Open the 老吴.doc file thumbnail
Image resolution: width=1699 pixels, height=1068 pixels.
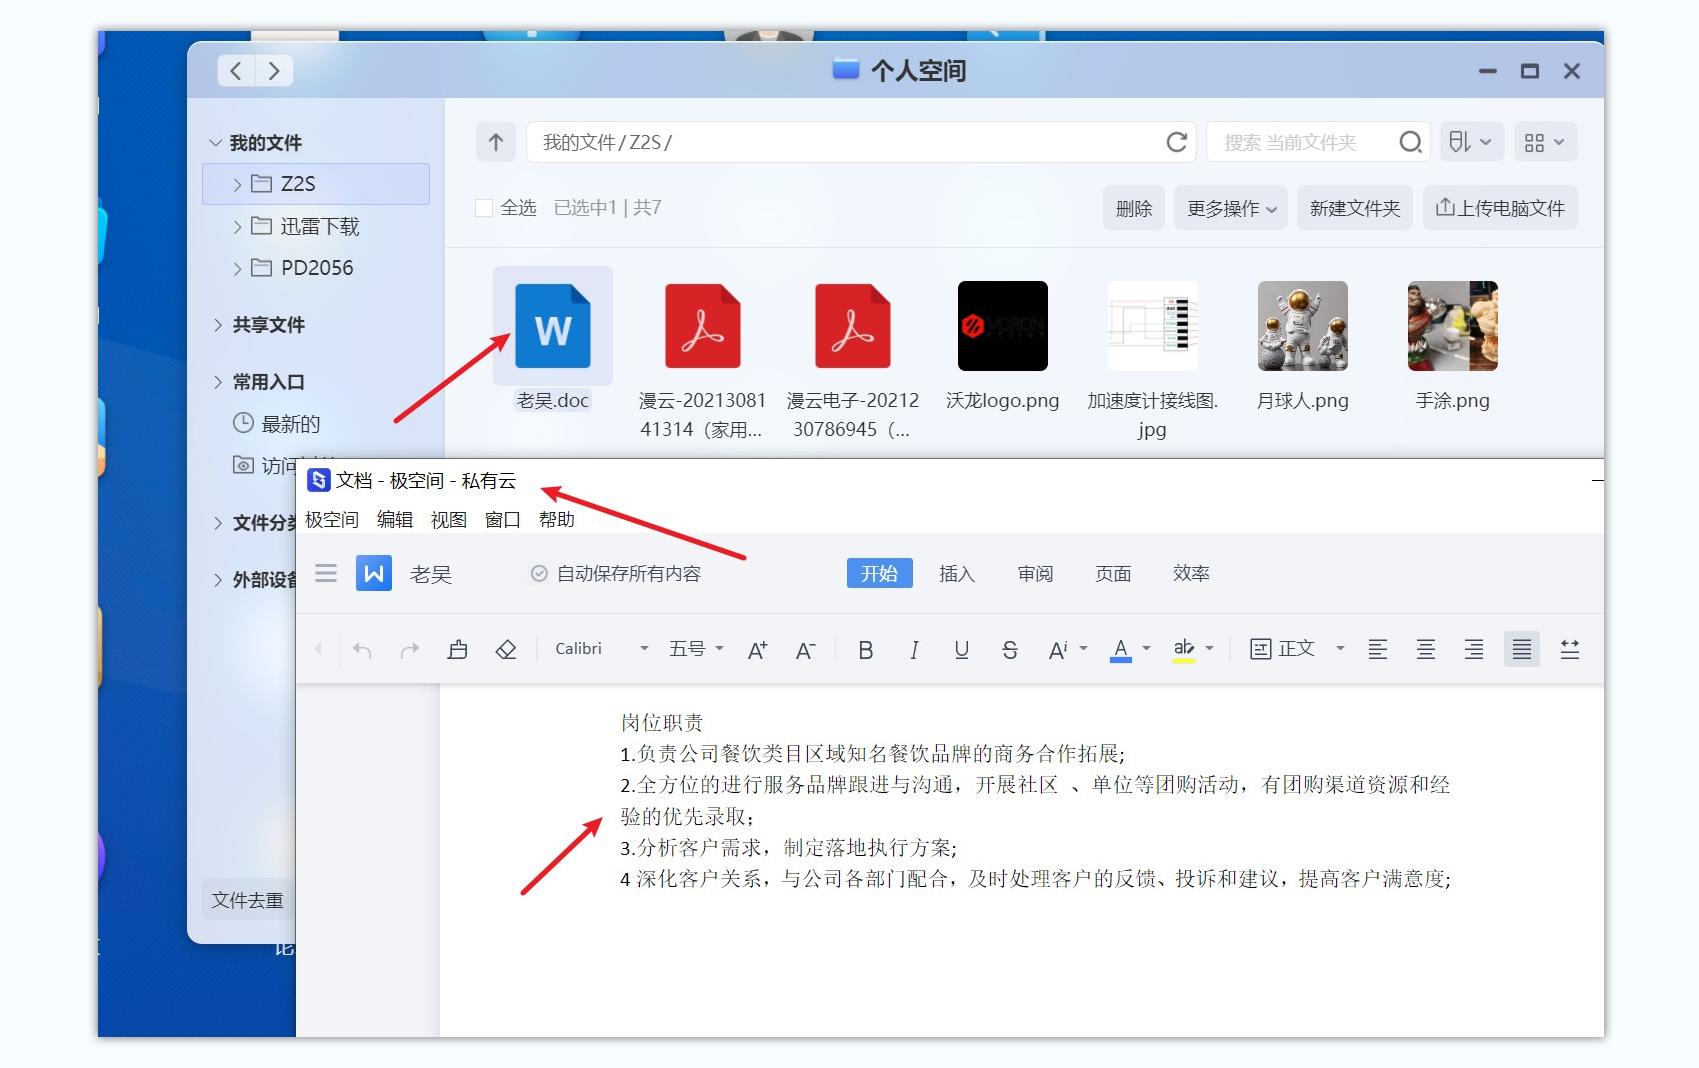tap(552, 325)
